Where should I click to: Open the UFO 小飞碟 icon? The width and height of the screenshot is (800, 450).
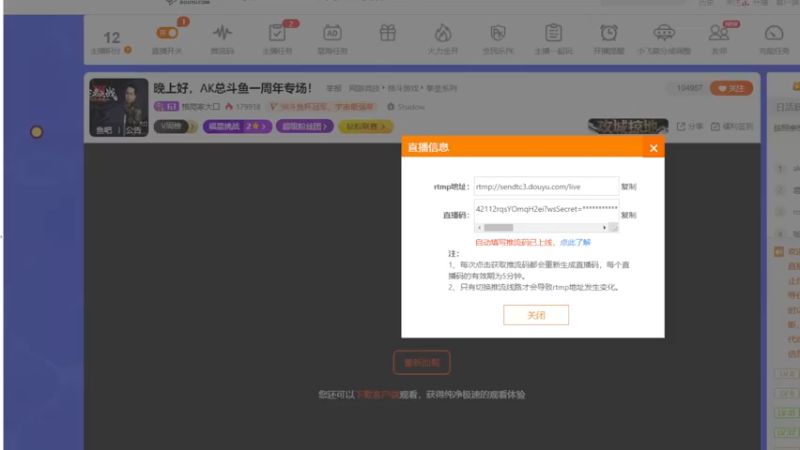664,33
